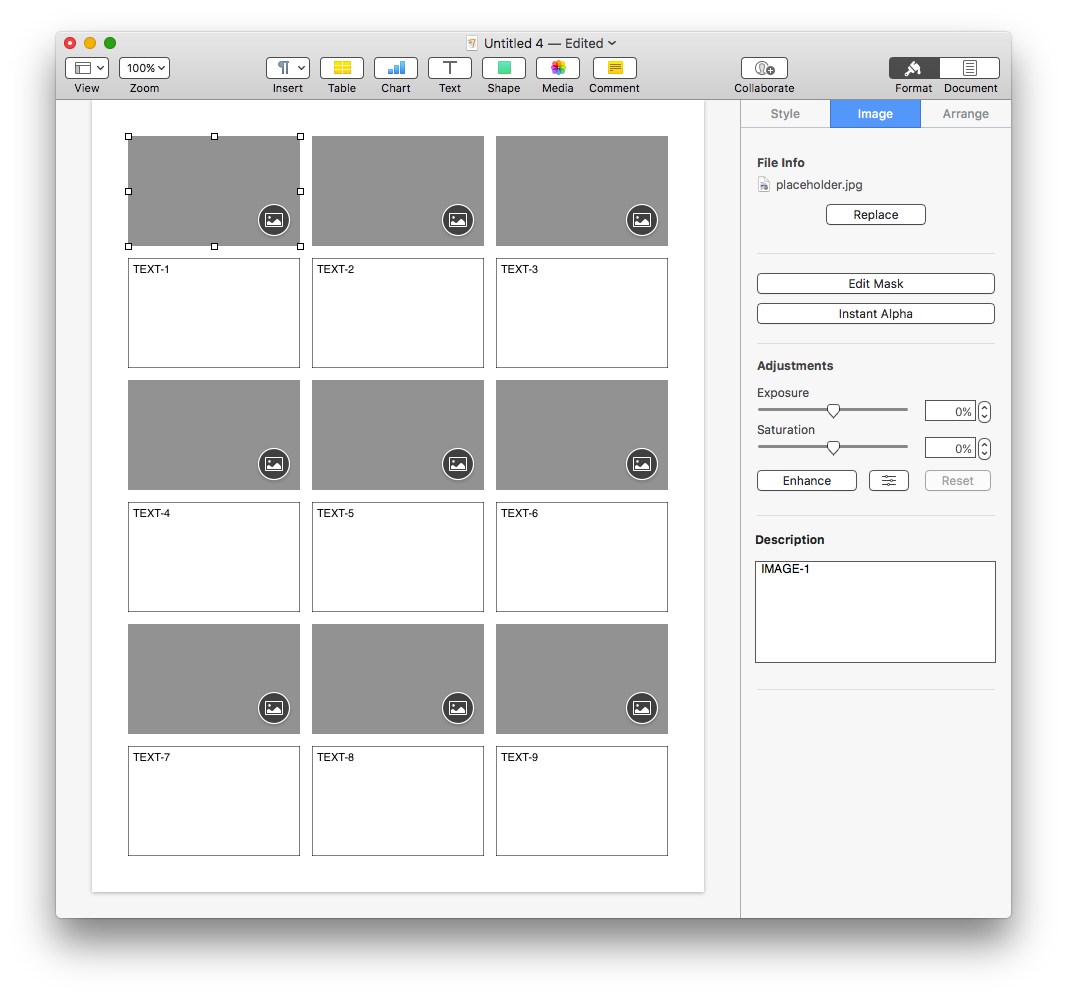
Task: Add a Comment from toolbar
Action: click(614, 68)
